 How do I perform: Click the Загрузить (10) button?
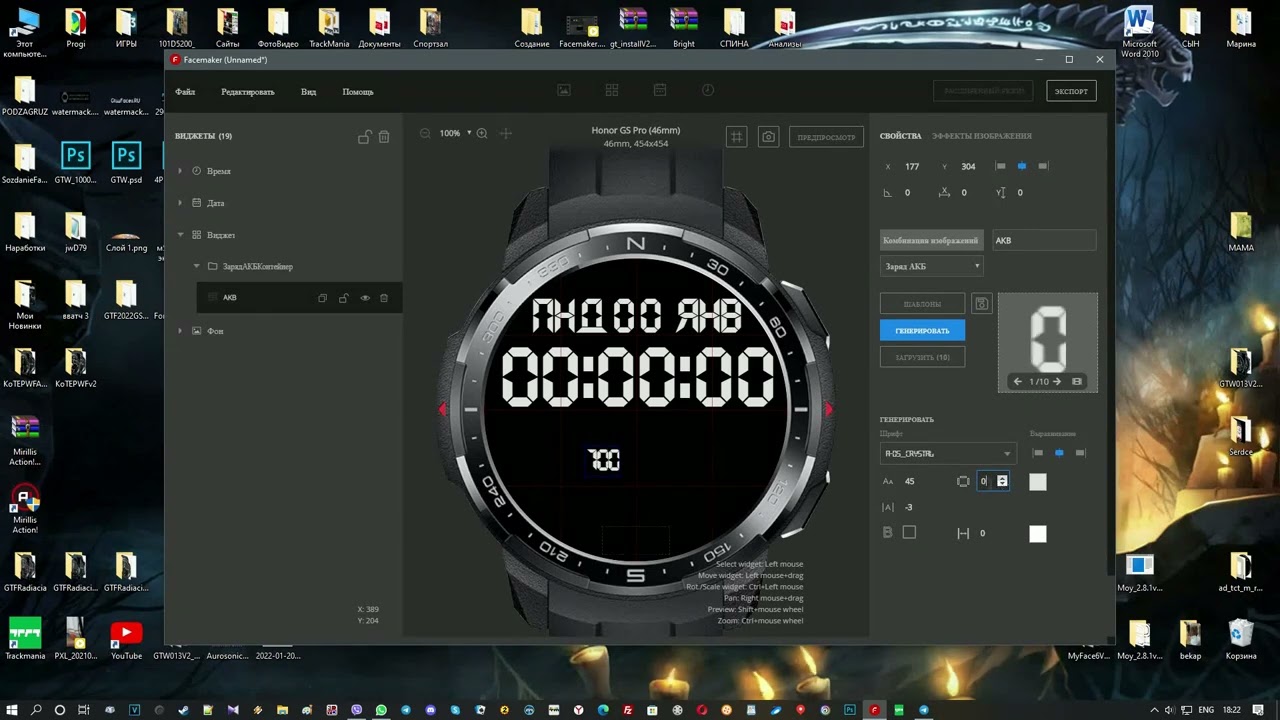[922, 357]
